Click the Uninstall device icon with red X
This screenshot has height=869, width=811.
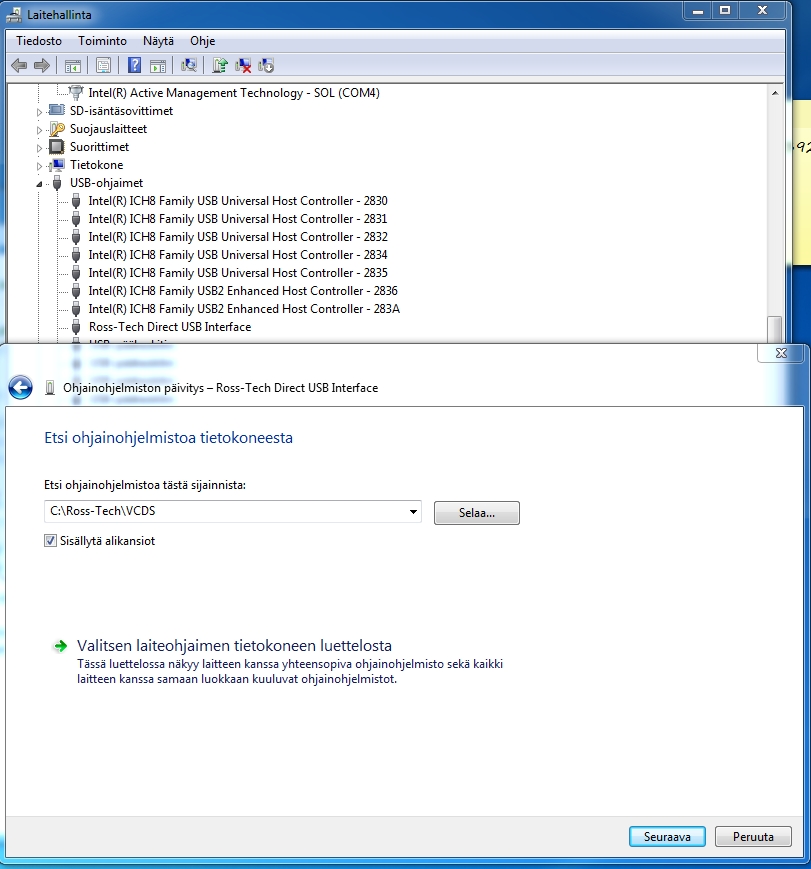tap(243, 66)
